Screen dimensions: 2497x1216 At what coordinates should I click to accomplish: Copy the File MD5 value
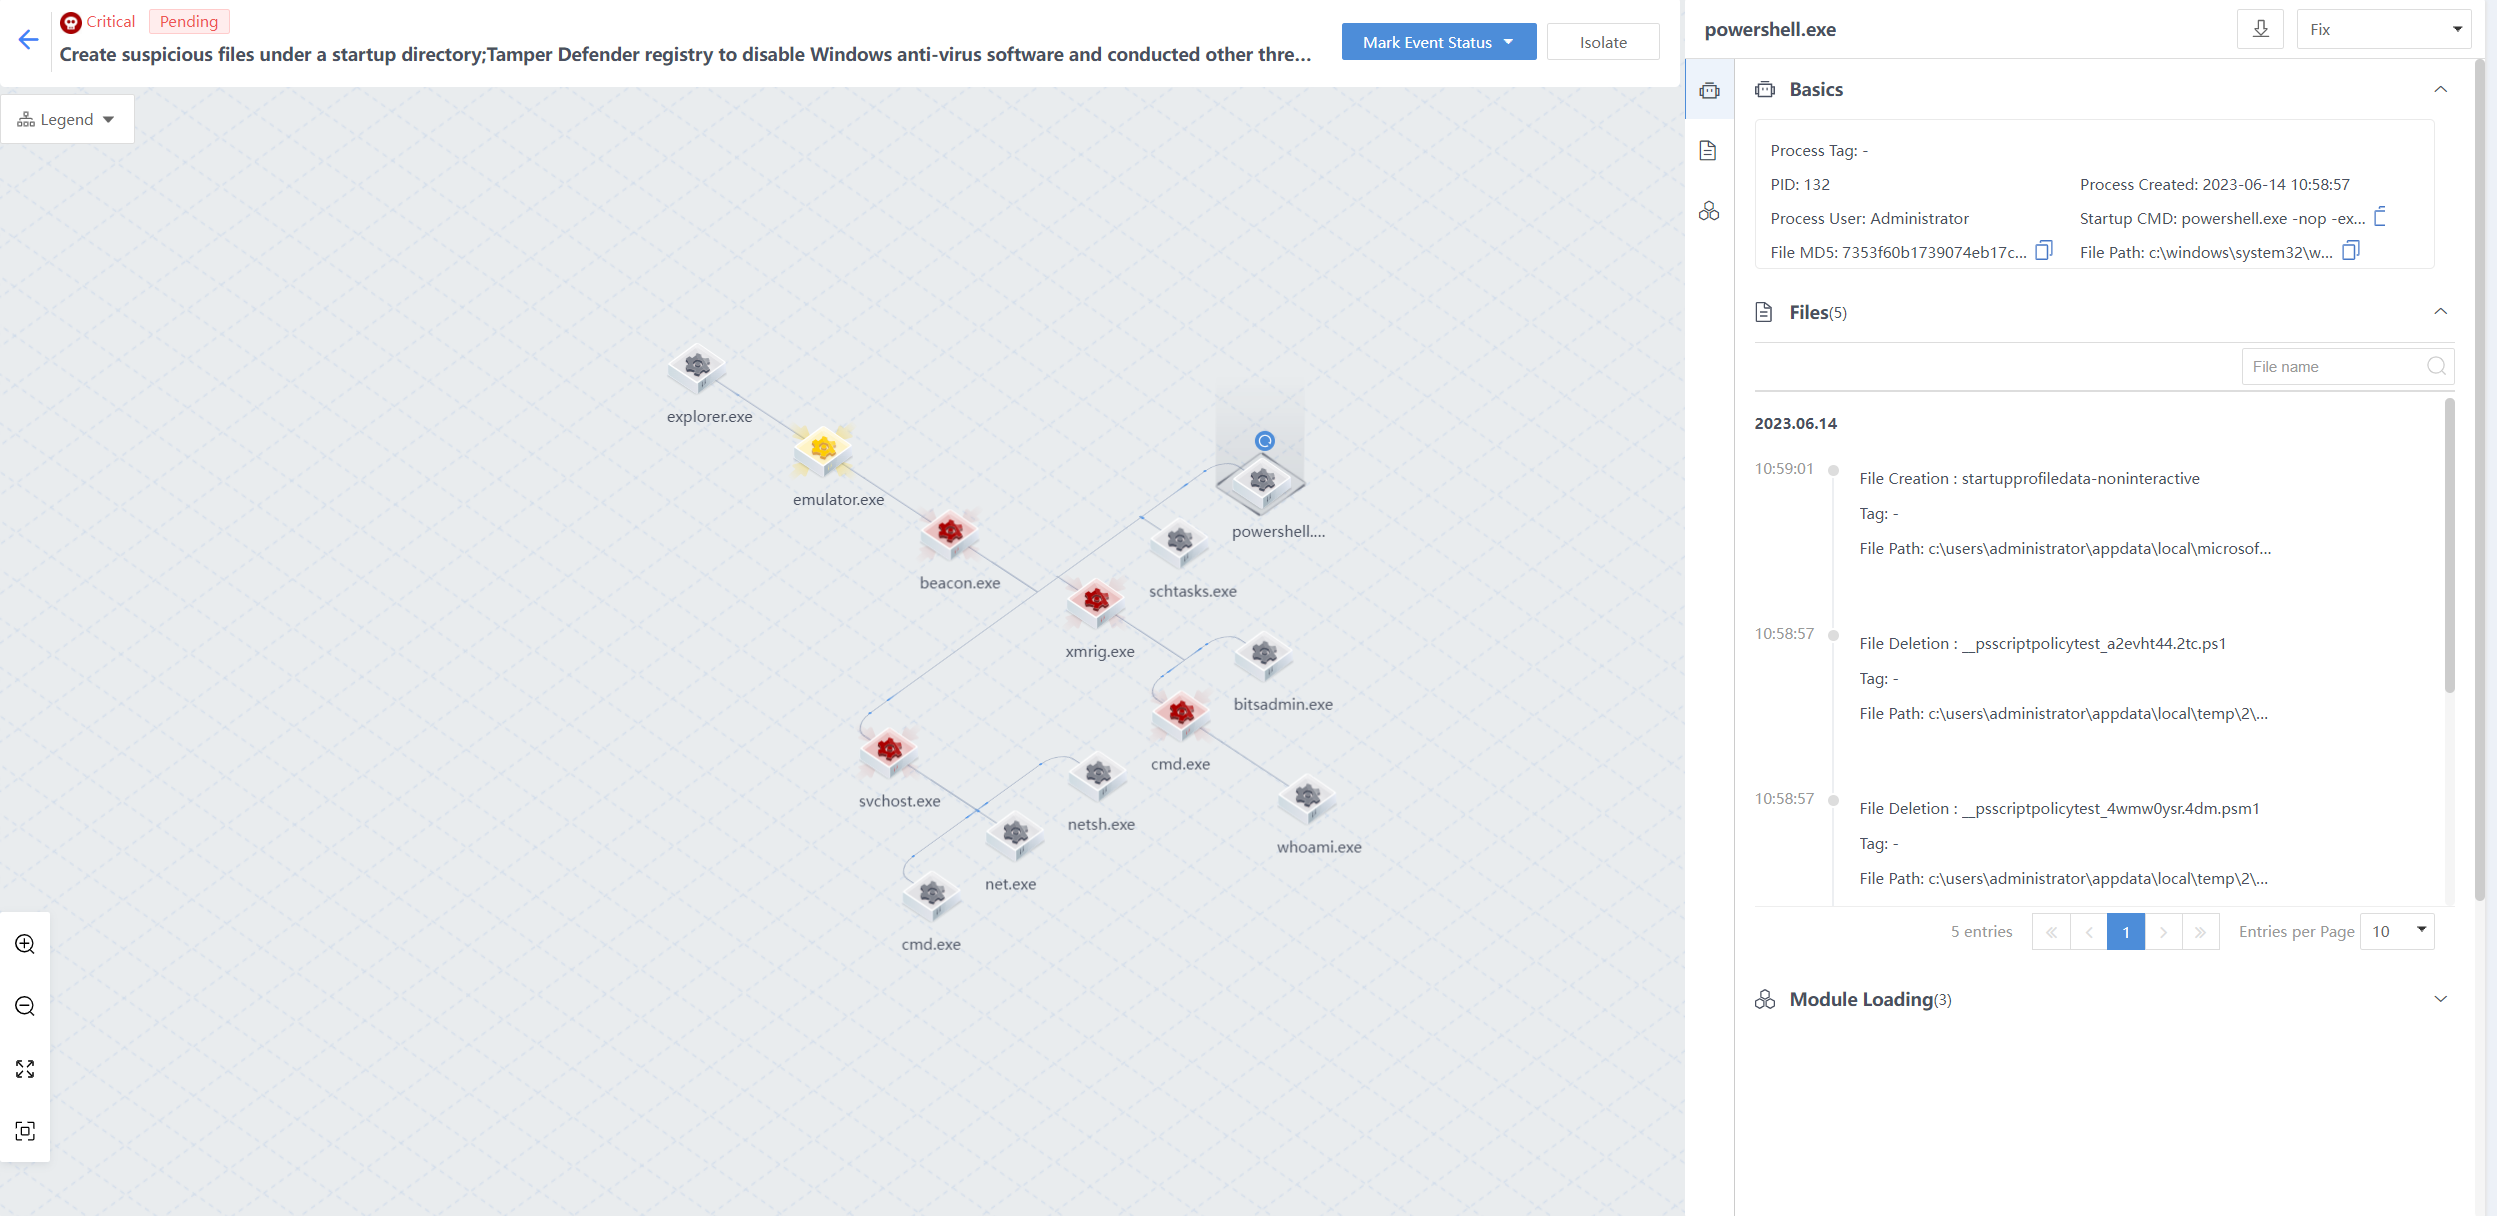point(2044,251)
